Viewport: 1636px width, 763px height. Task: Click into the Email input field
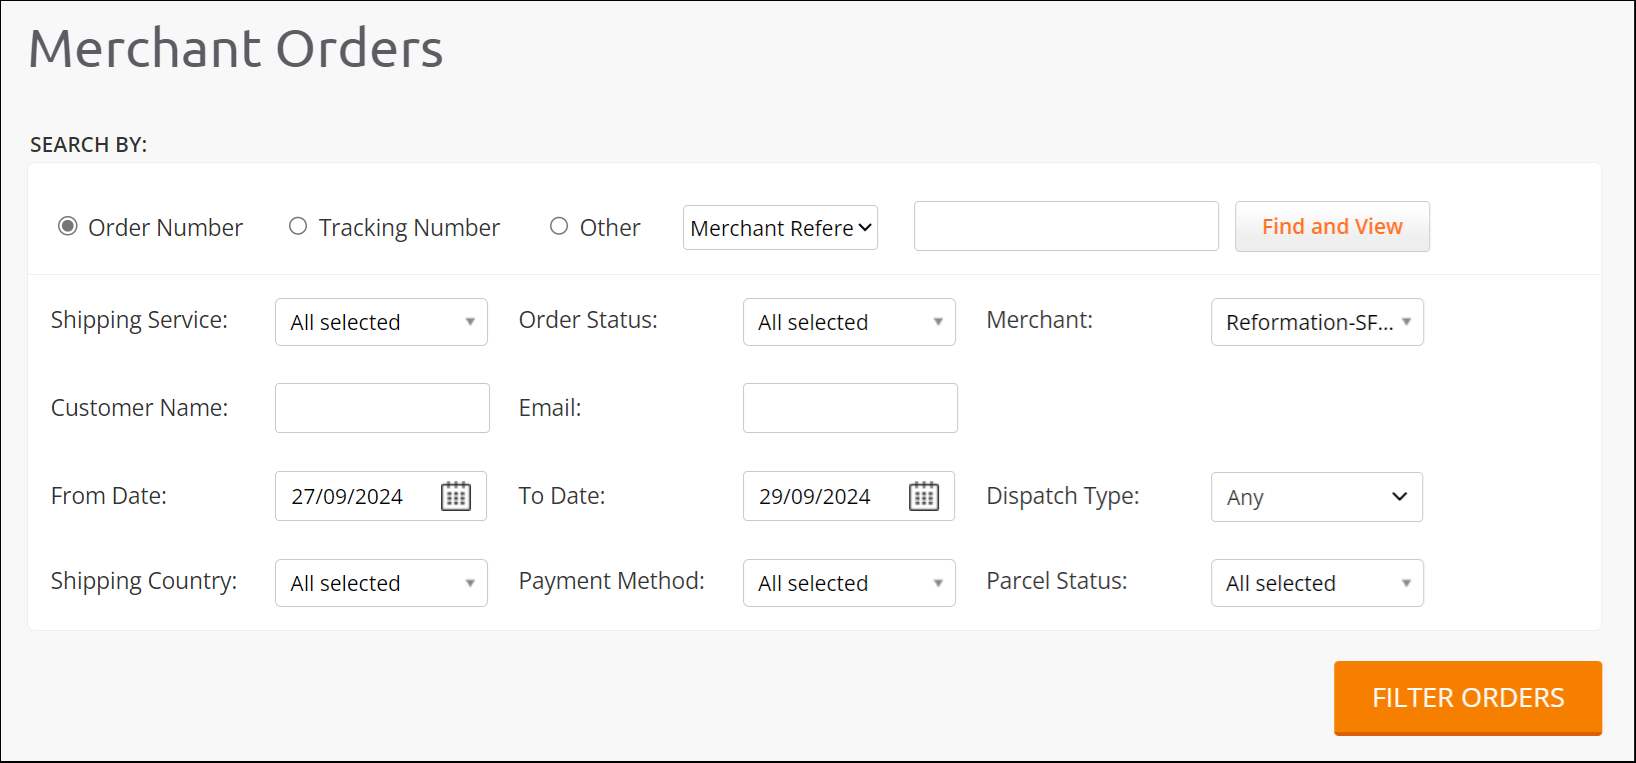tap(850, 408)
